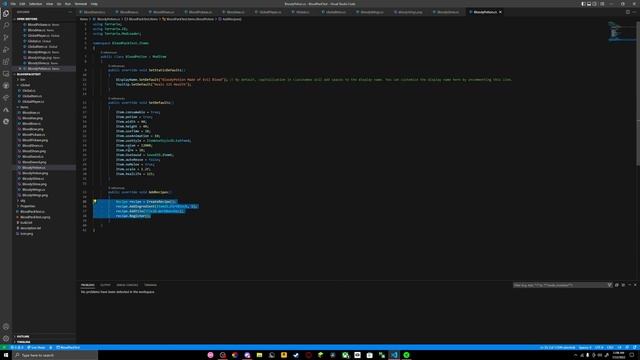Click the UTF-8 encoding status item
640x360 pixels.
pos(599,348)
